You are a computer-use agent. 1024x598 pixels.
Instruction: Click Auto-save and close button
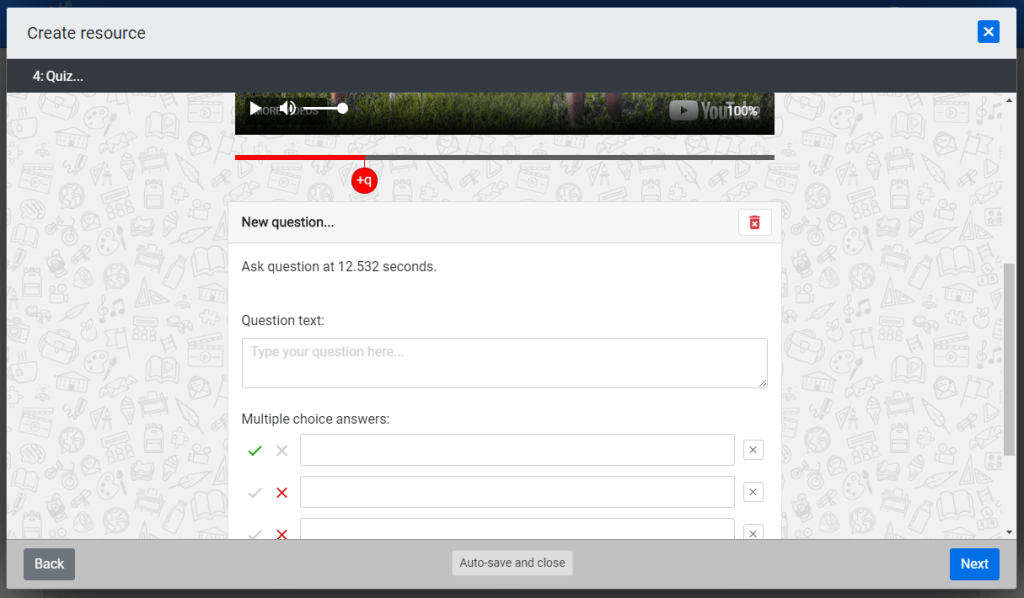512,563
